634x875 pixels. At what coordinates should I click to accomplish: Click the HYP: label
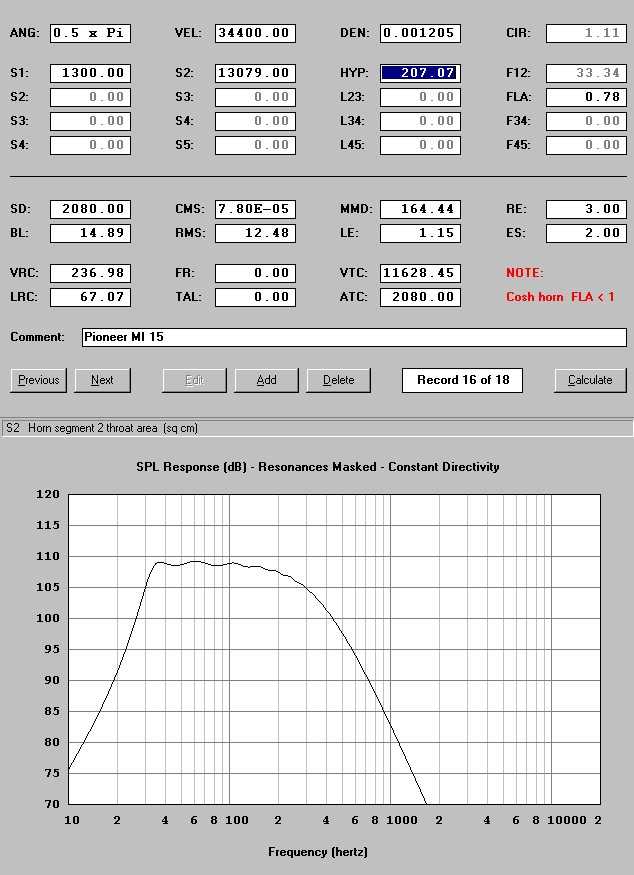[x=354, y=73]
